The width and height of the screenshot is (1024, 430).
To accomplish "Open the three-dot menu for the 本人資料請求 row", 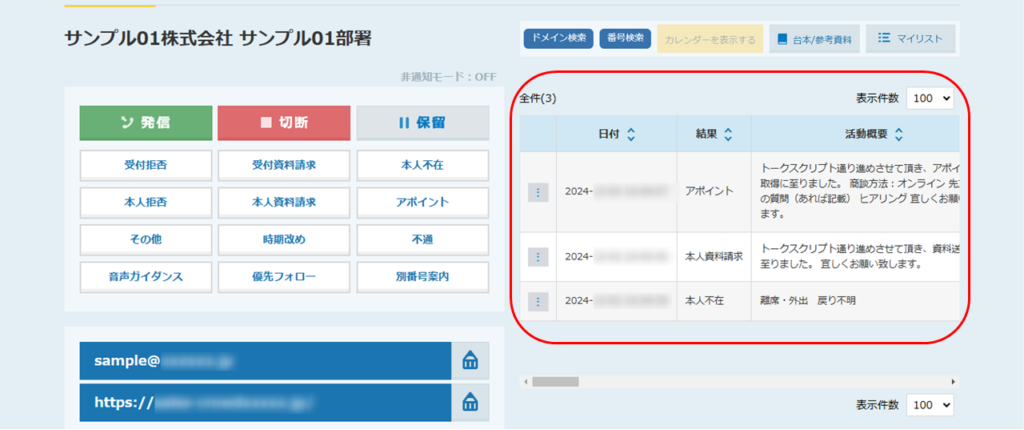I will click(538, 257).
